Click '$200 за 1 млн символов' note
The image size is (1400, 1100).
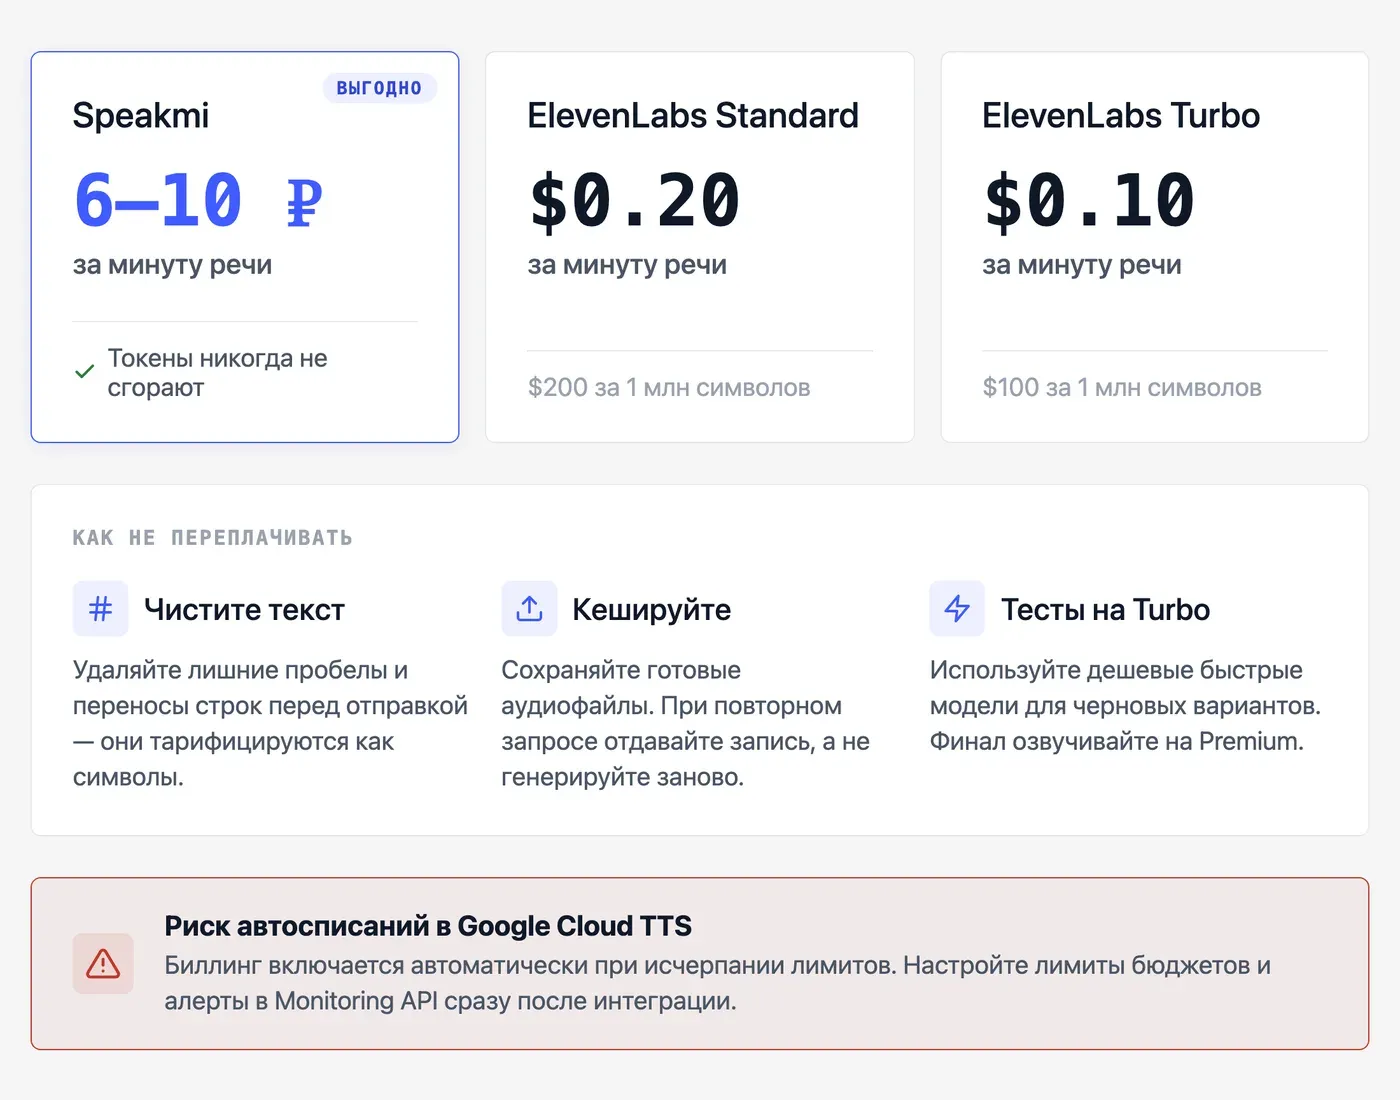(x=669, y=387)
